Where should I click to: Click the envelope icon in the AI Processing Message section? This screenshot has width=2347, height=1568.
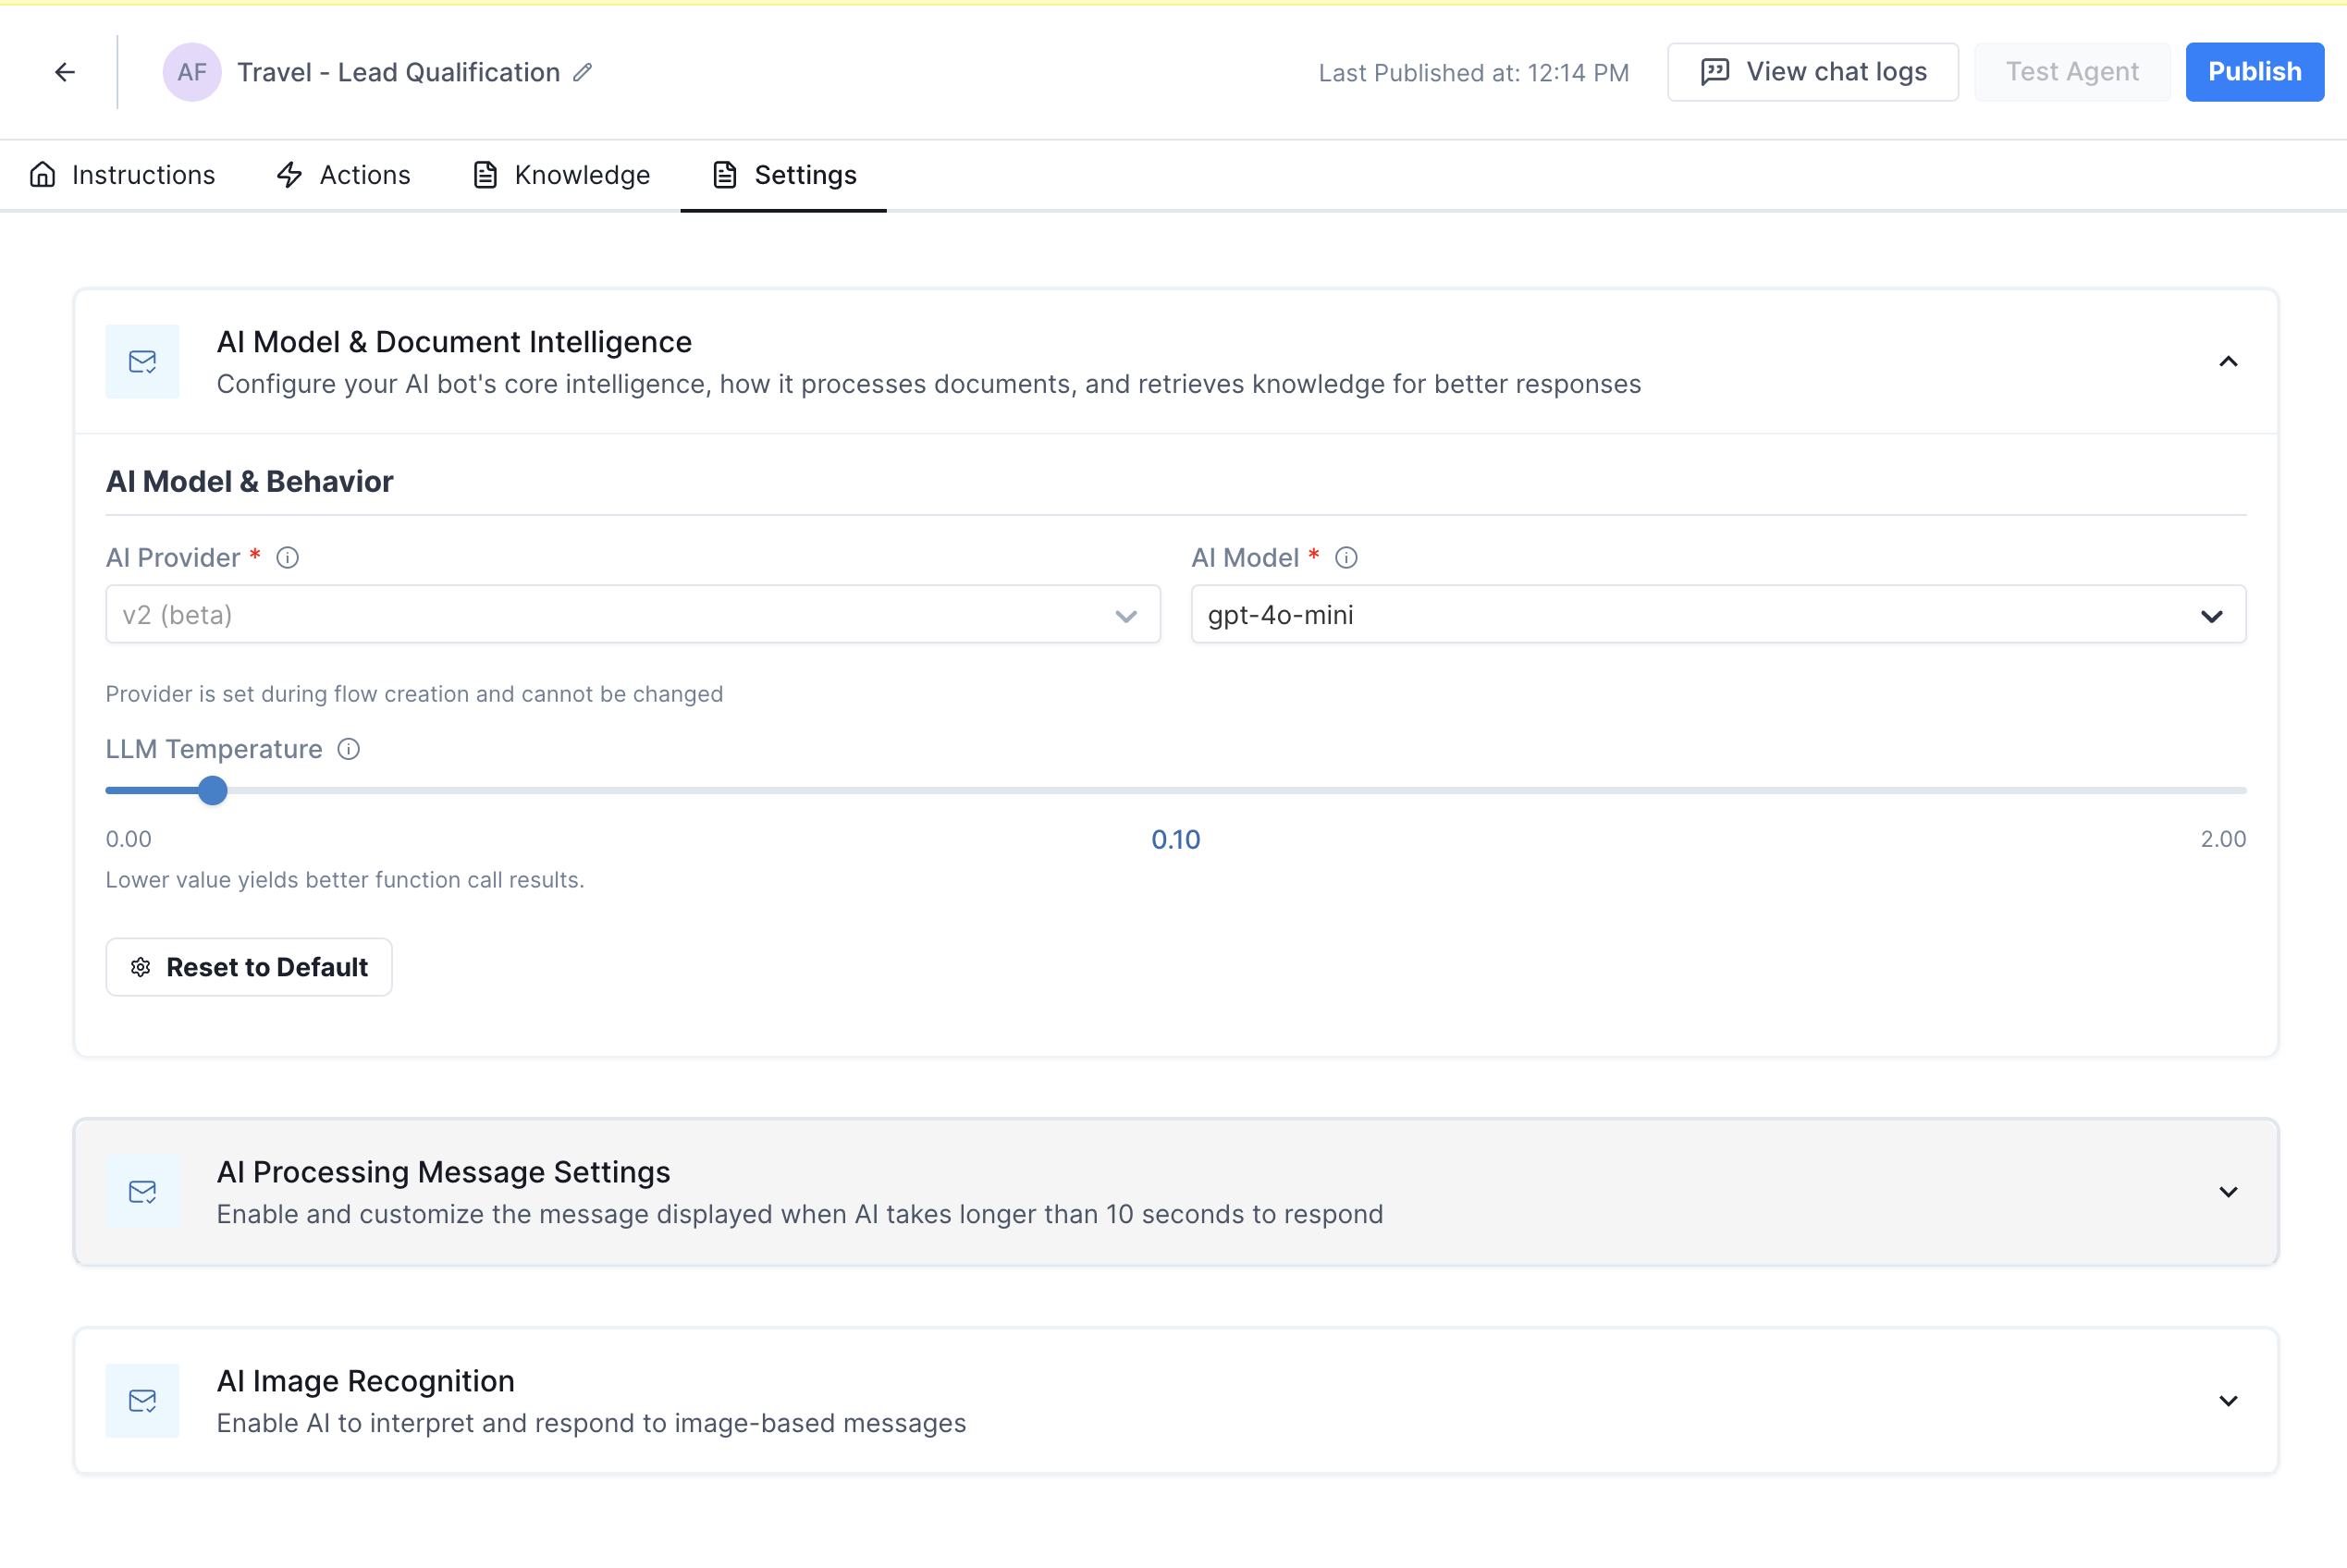tap(142, 1191)
